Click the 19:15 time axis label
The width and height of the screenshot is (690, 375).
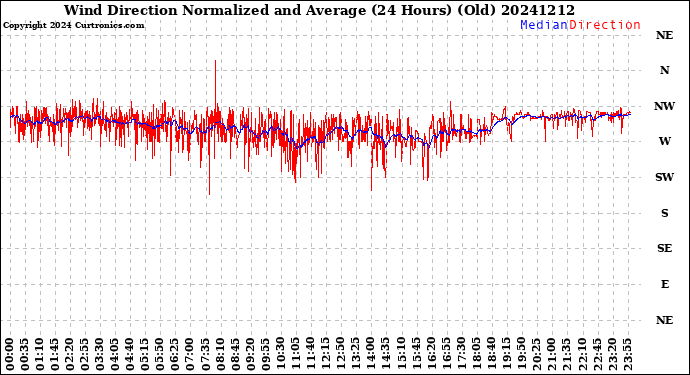tap(506, 355)
